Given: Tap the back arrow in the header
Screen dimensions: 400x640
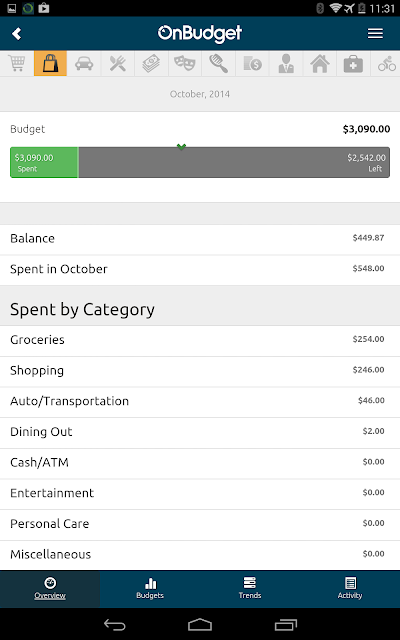Looking at the screenshot, I should 16,33.
